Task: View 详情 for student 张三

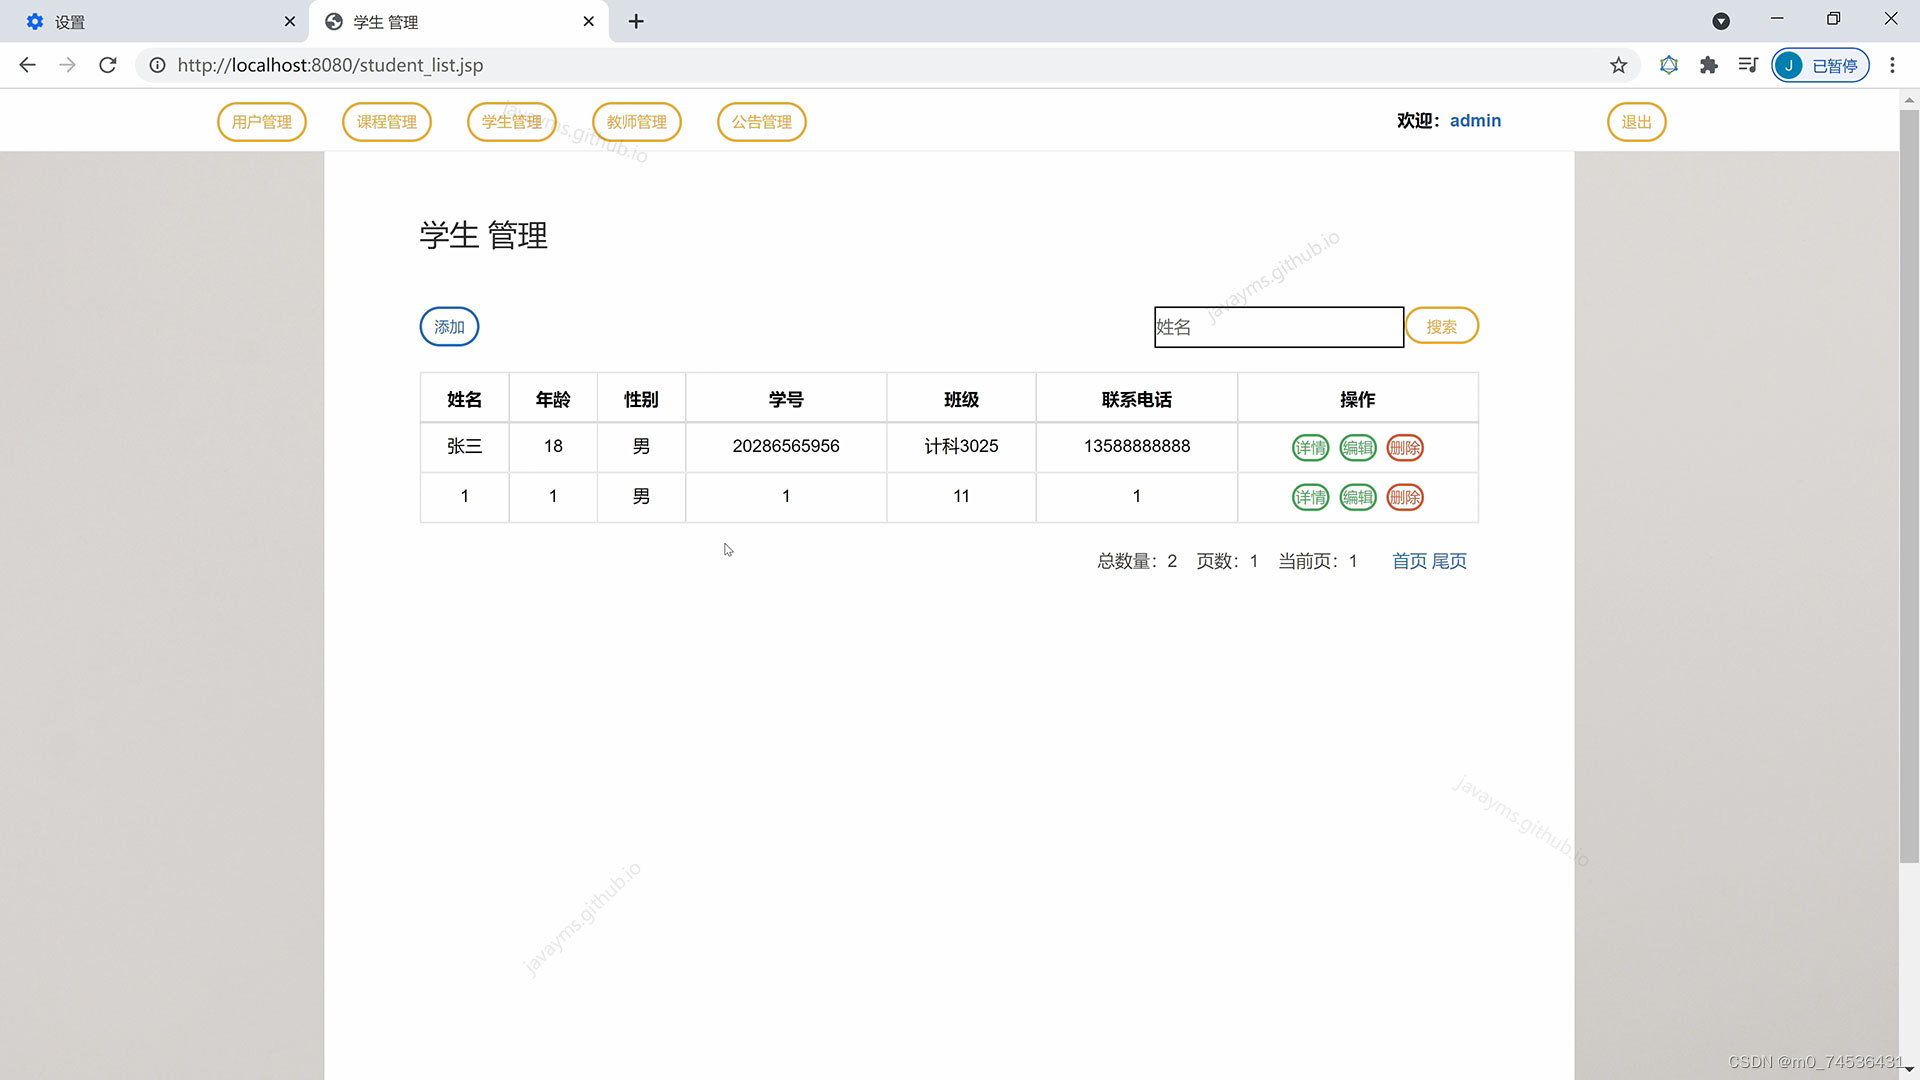Action: [x=1310, y=448]
